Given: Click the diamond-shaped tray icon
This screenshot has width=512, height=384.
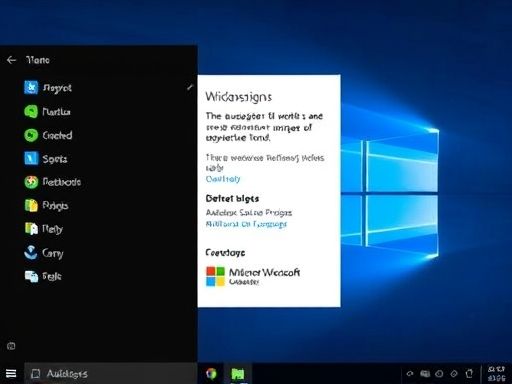Looking at the screenshot, I should point(454,374).
